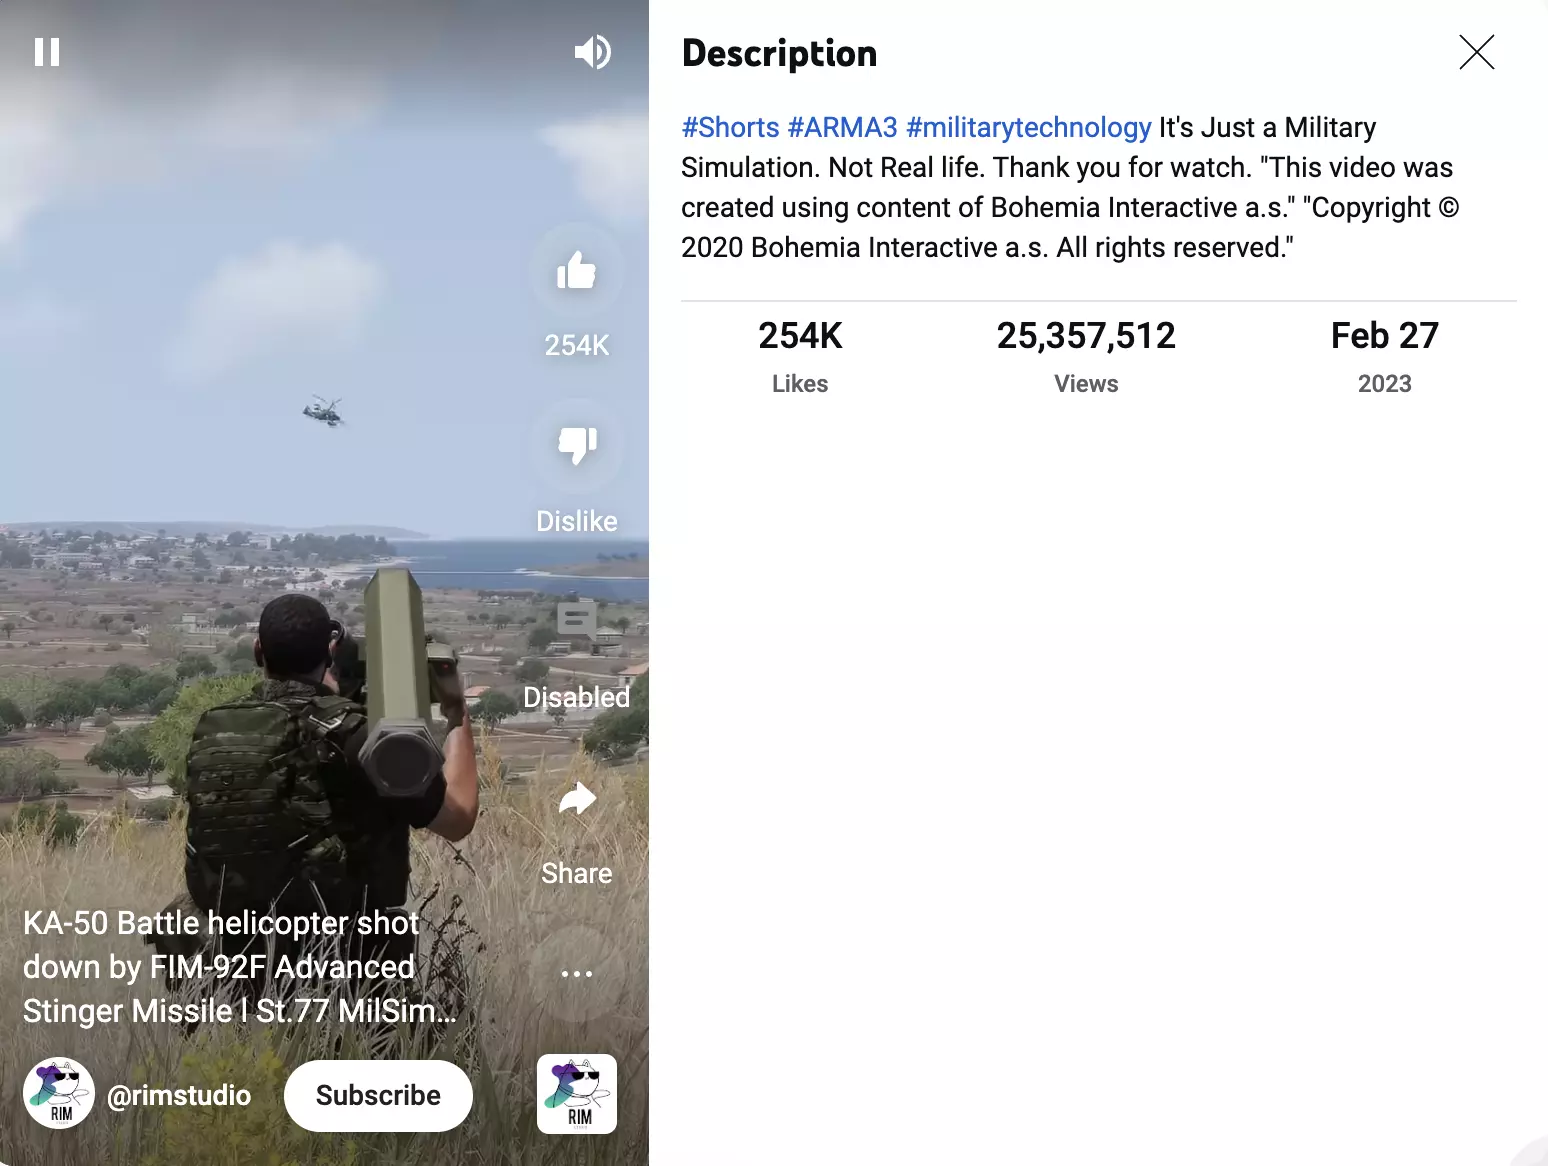
Task: Click the thumbs down Dislike icon
Action: click(x=577, y=446)
